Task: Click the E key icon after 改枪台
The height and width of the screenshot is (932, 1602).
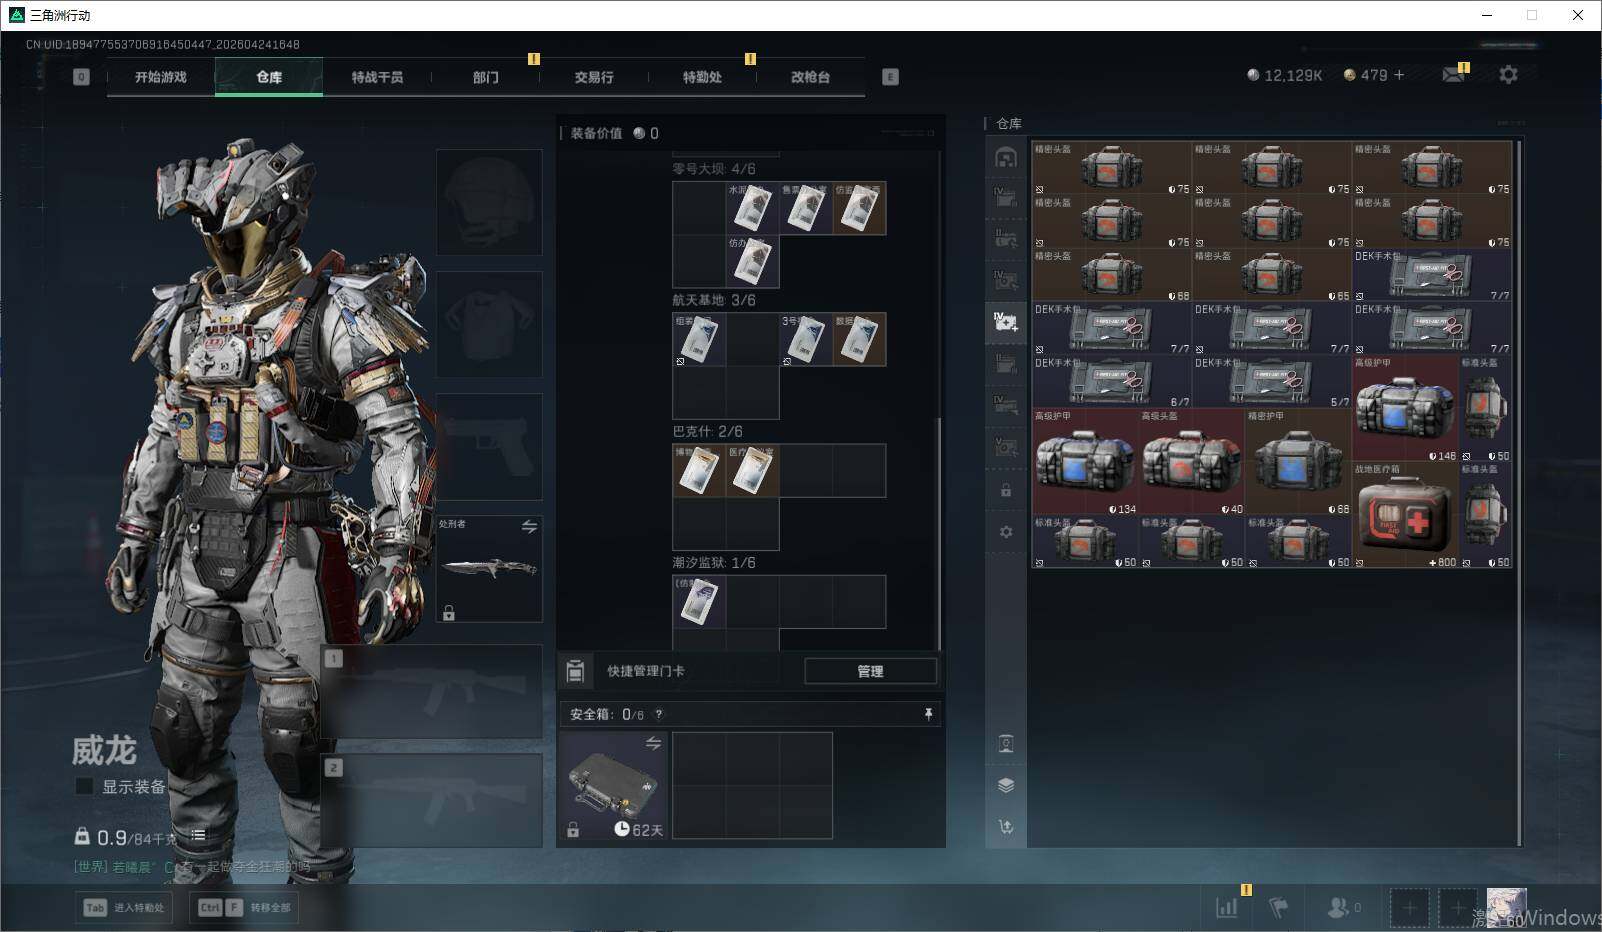Action: pos(890,77)
